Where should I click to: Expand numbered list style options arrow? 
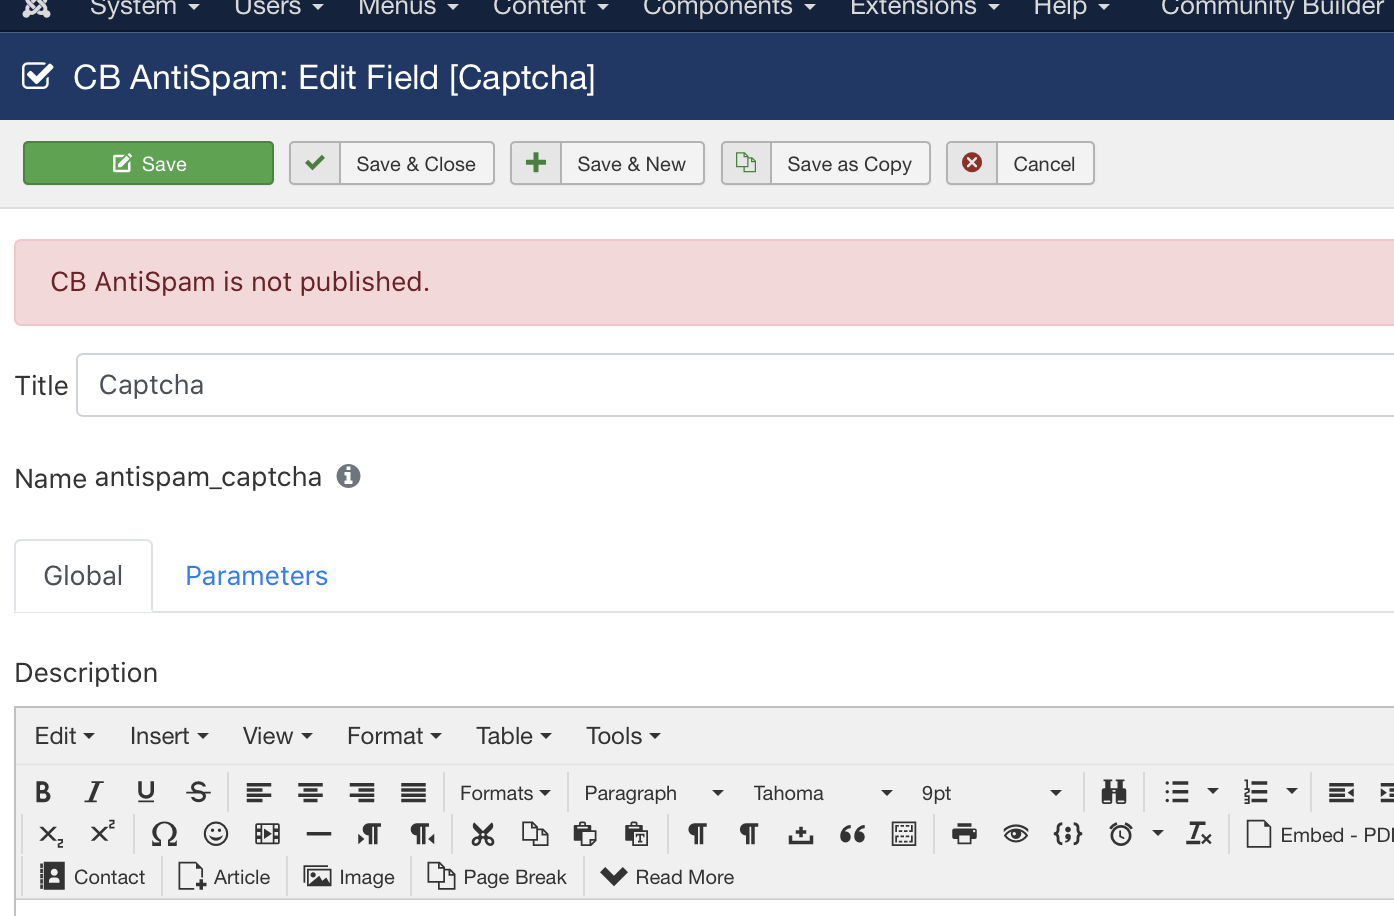[1292, 792]
